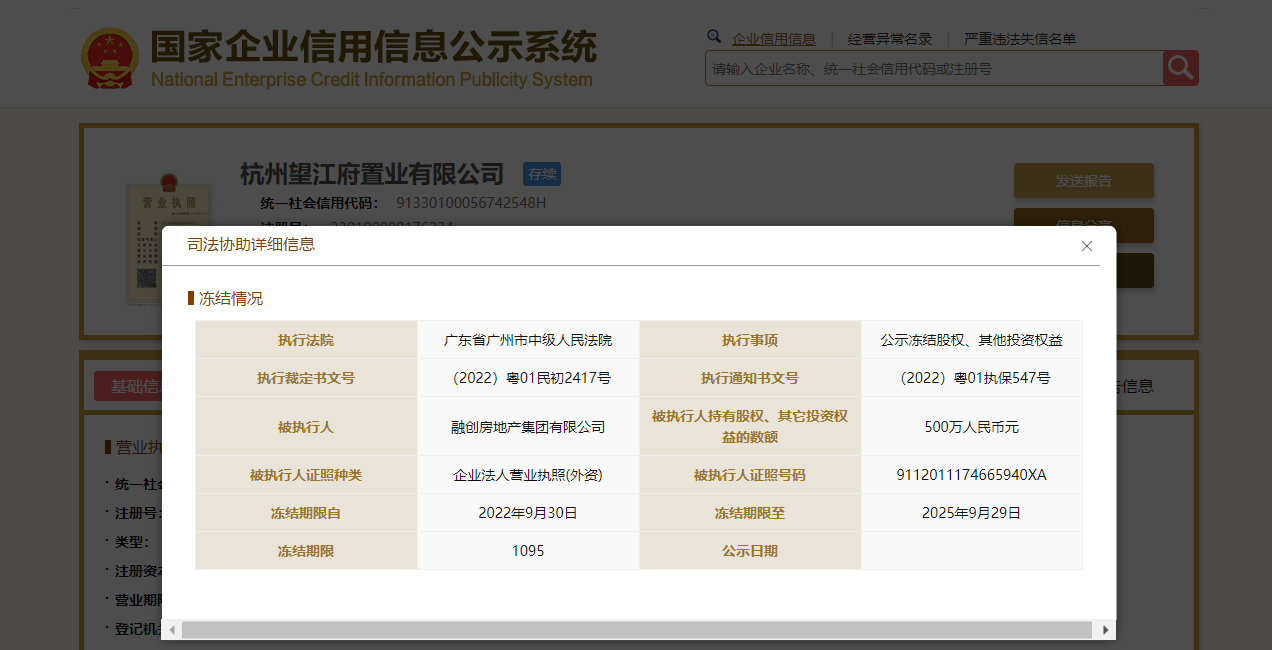Click the value 公示冻结股权、其他投资权益
The image size is (1272, 650).
[971, 340]
